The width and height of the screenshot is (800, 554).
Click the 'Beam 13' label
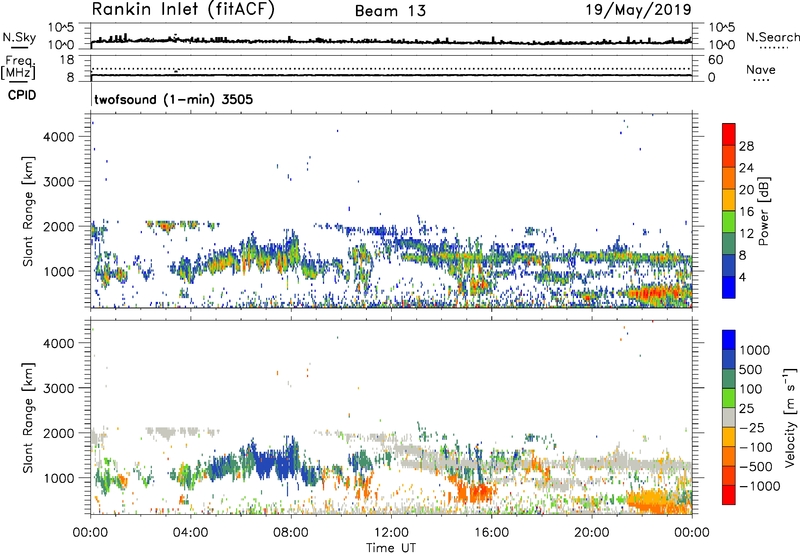[390, 11]
